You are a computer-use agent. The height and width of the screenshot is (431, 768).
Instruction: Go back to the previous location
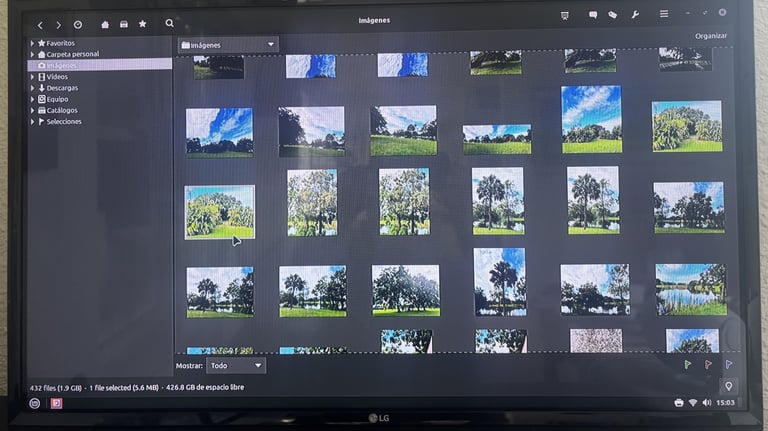click(41, 24)
